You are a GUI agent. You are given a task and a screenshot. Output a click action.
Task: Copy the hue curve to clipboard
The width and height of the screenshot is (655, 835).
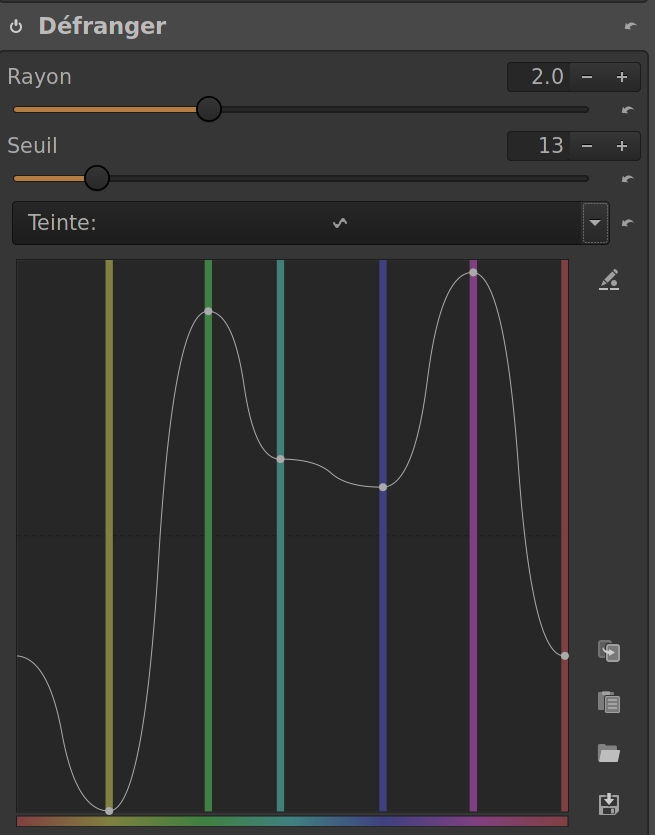[609, 652]
